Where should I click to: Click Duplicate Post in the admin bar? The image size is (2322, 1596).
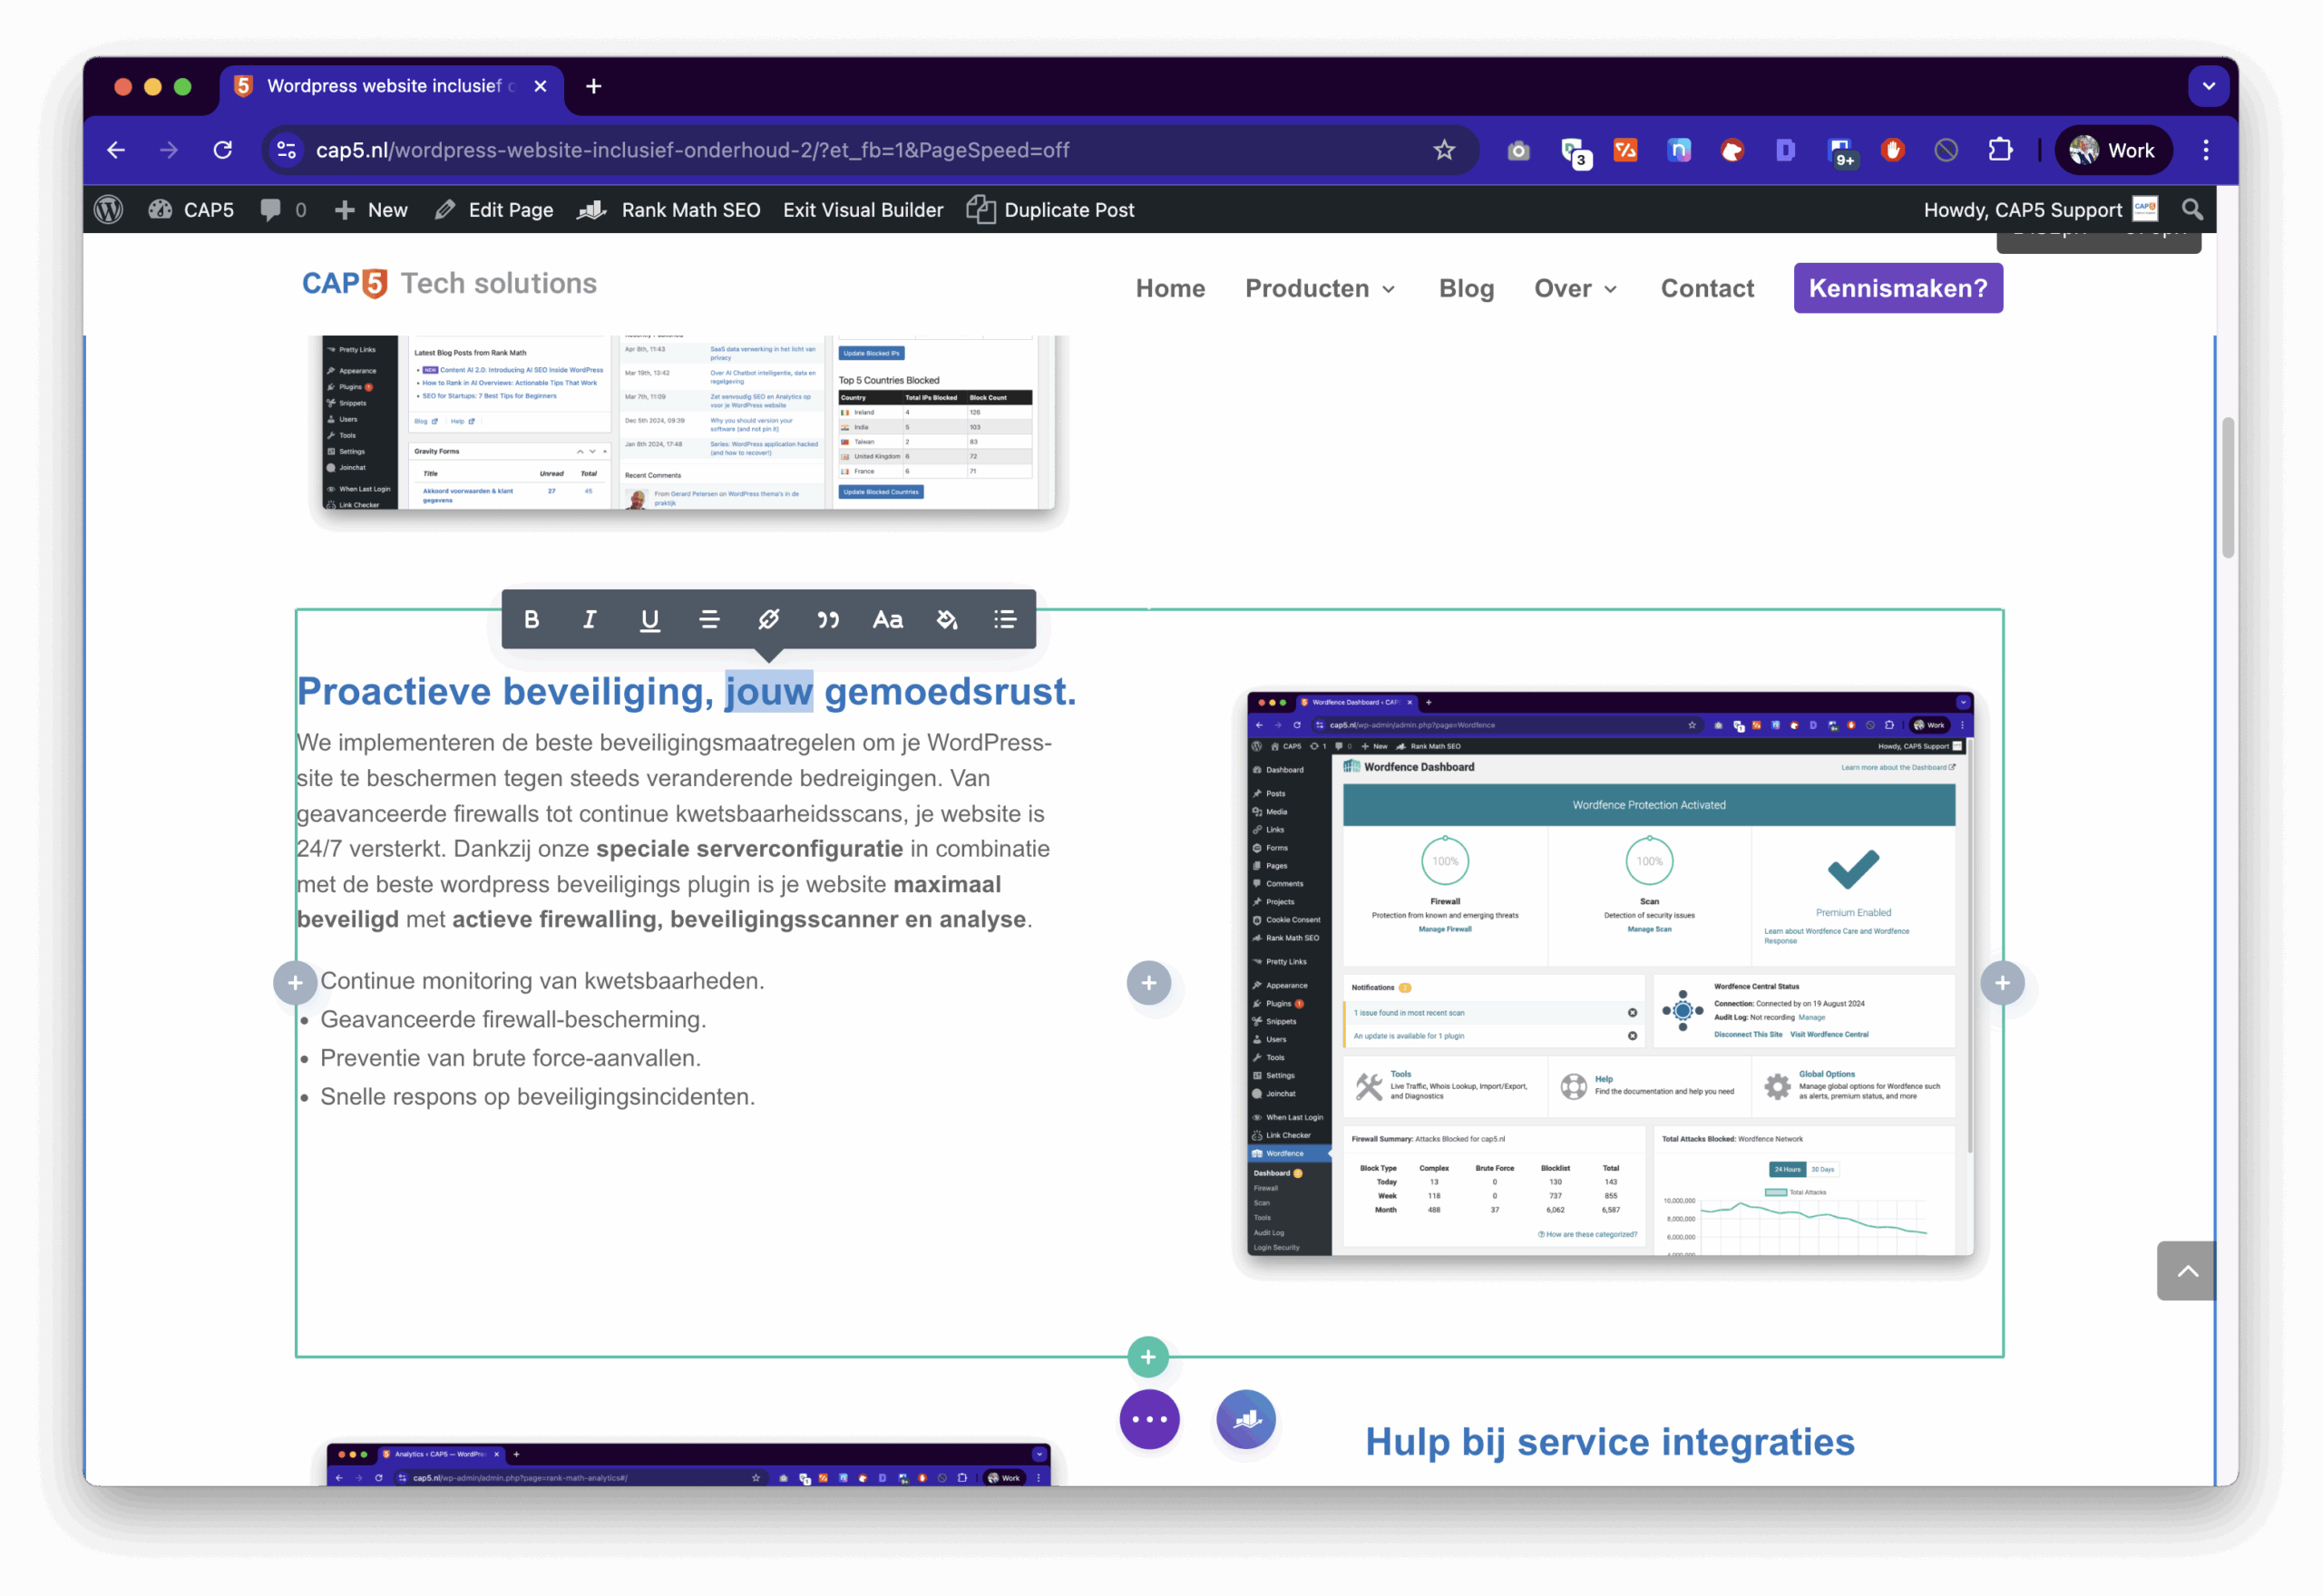click(x=1050, y=209)
